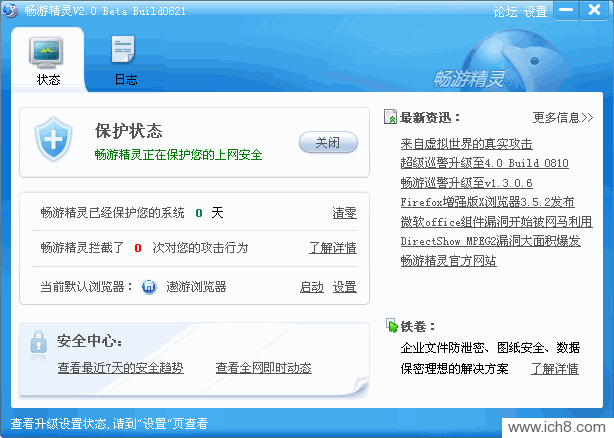Open the 日志 log tab
The image size is (614, 438).
(x=125, y=60)
